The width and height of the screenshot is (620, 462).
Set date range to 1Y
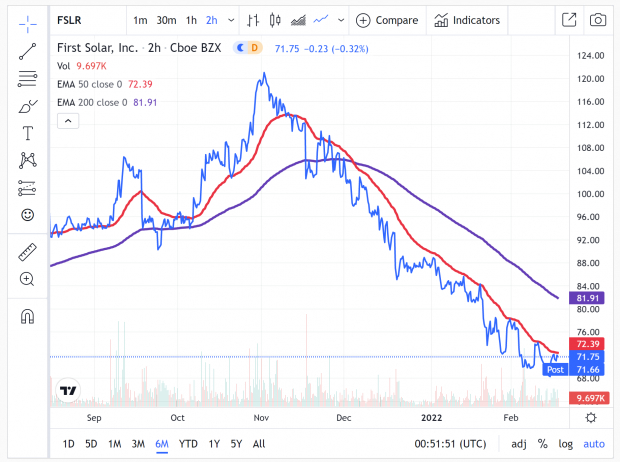point(214,444)
